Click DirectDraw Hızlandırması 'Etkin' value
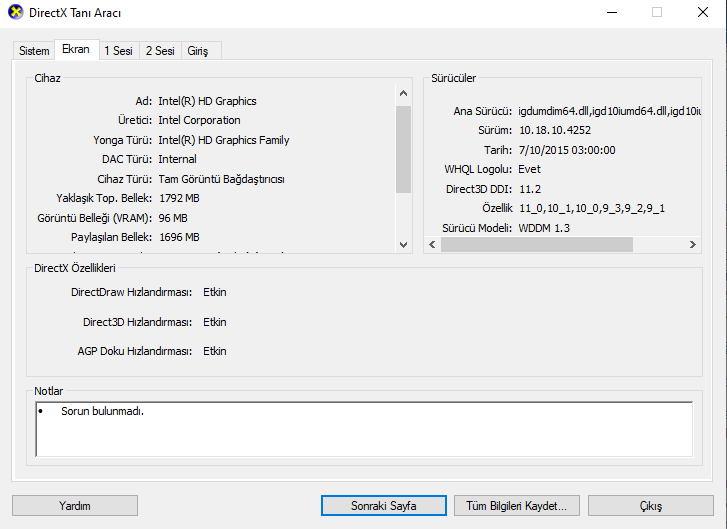The width and height of the screenshot is (727, 529). pyautogui.click(x=215, y=292)
